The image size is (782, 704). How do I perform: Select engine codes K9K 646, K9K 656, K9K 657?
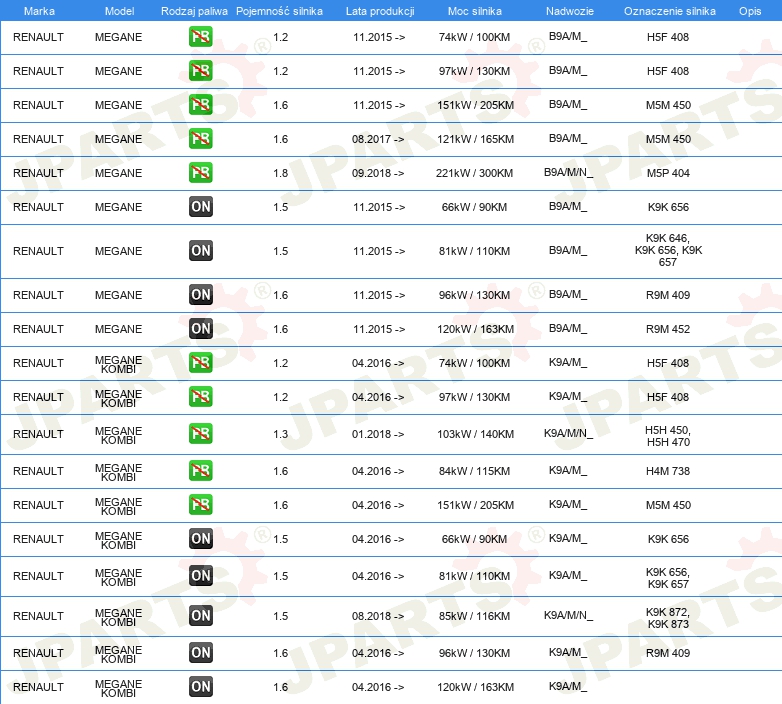tap(668, 250)
